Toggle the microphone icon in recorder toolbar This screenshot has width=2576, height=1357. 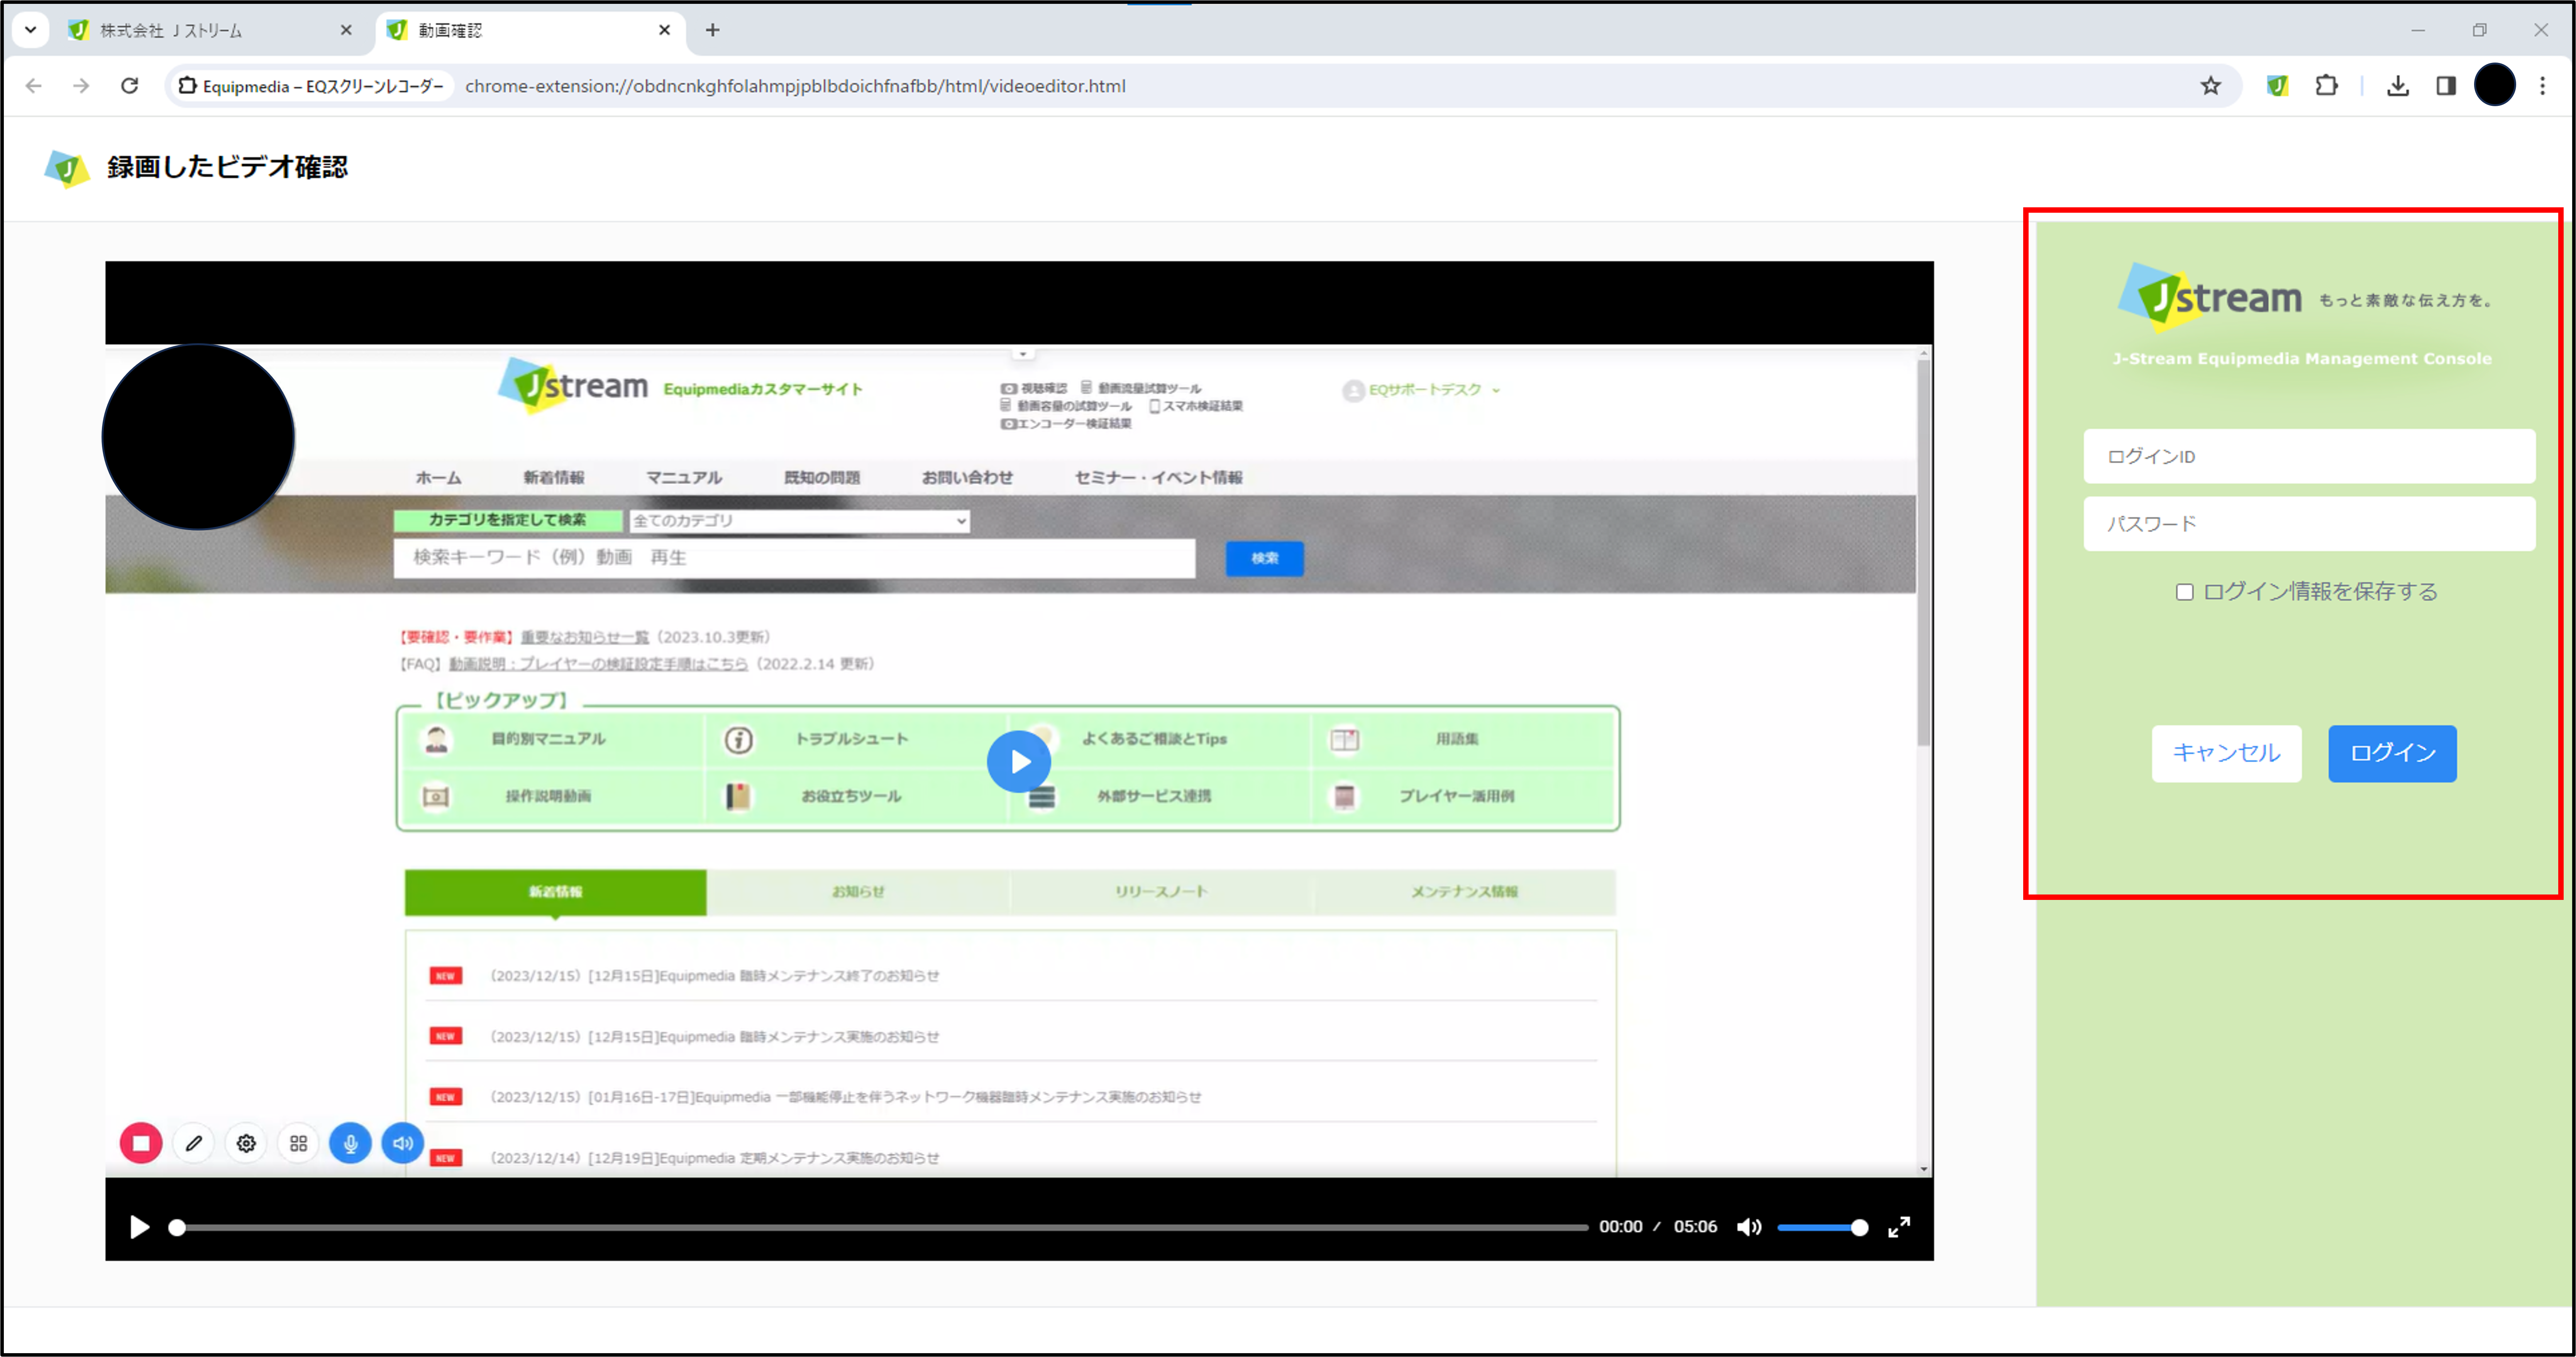[350, 1143]
